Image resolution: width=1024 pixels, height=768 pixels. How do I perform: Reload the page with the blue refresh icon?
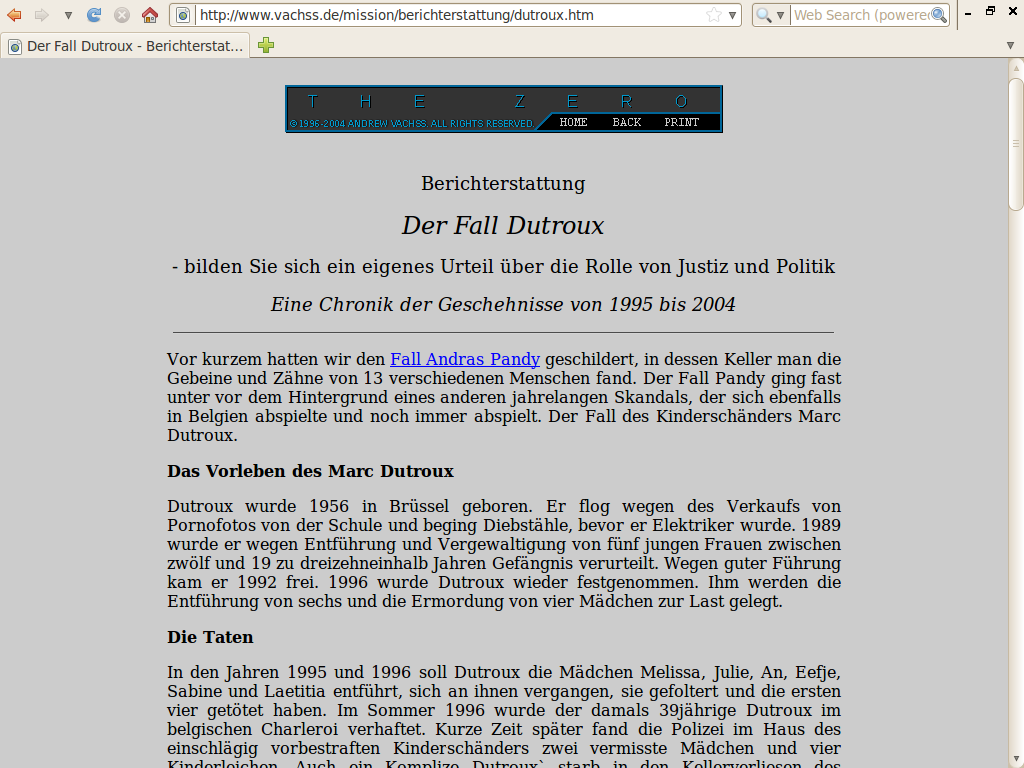click(94, 14)
